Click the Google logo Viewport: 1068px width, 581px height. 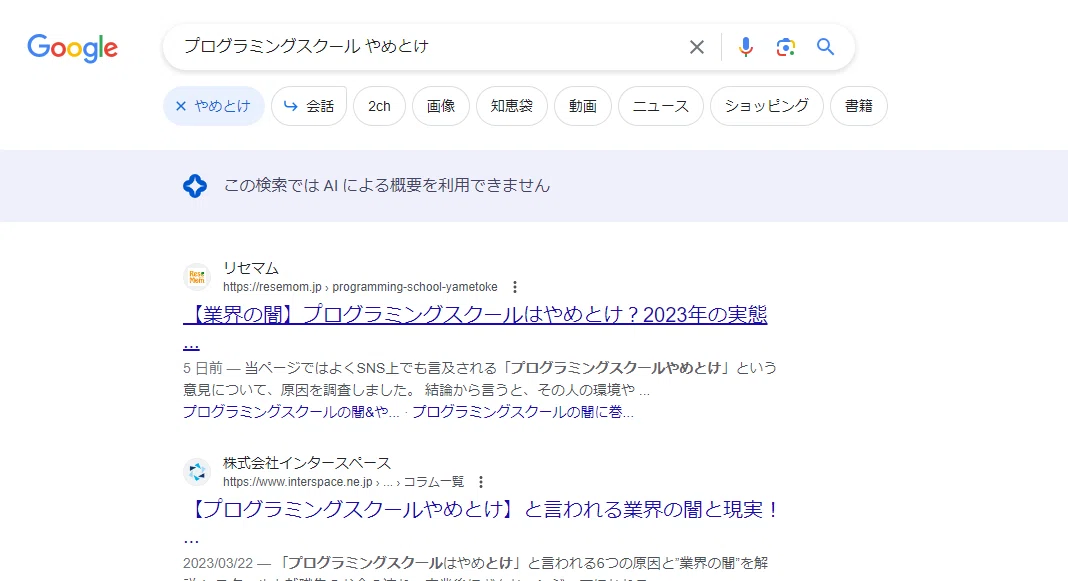[x=72, y=48]
